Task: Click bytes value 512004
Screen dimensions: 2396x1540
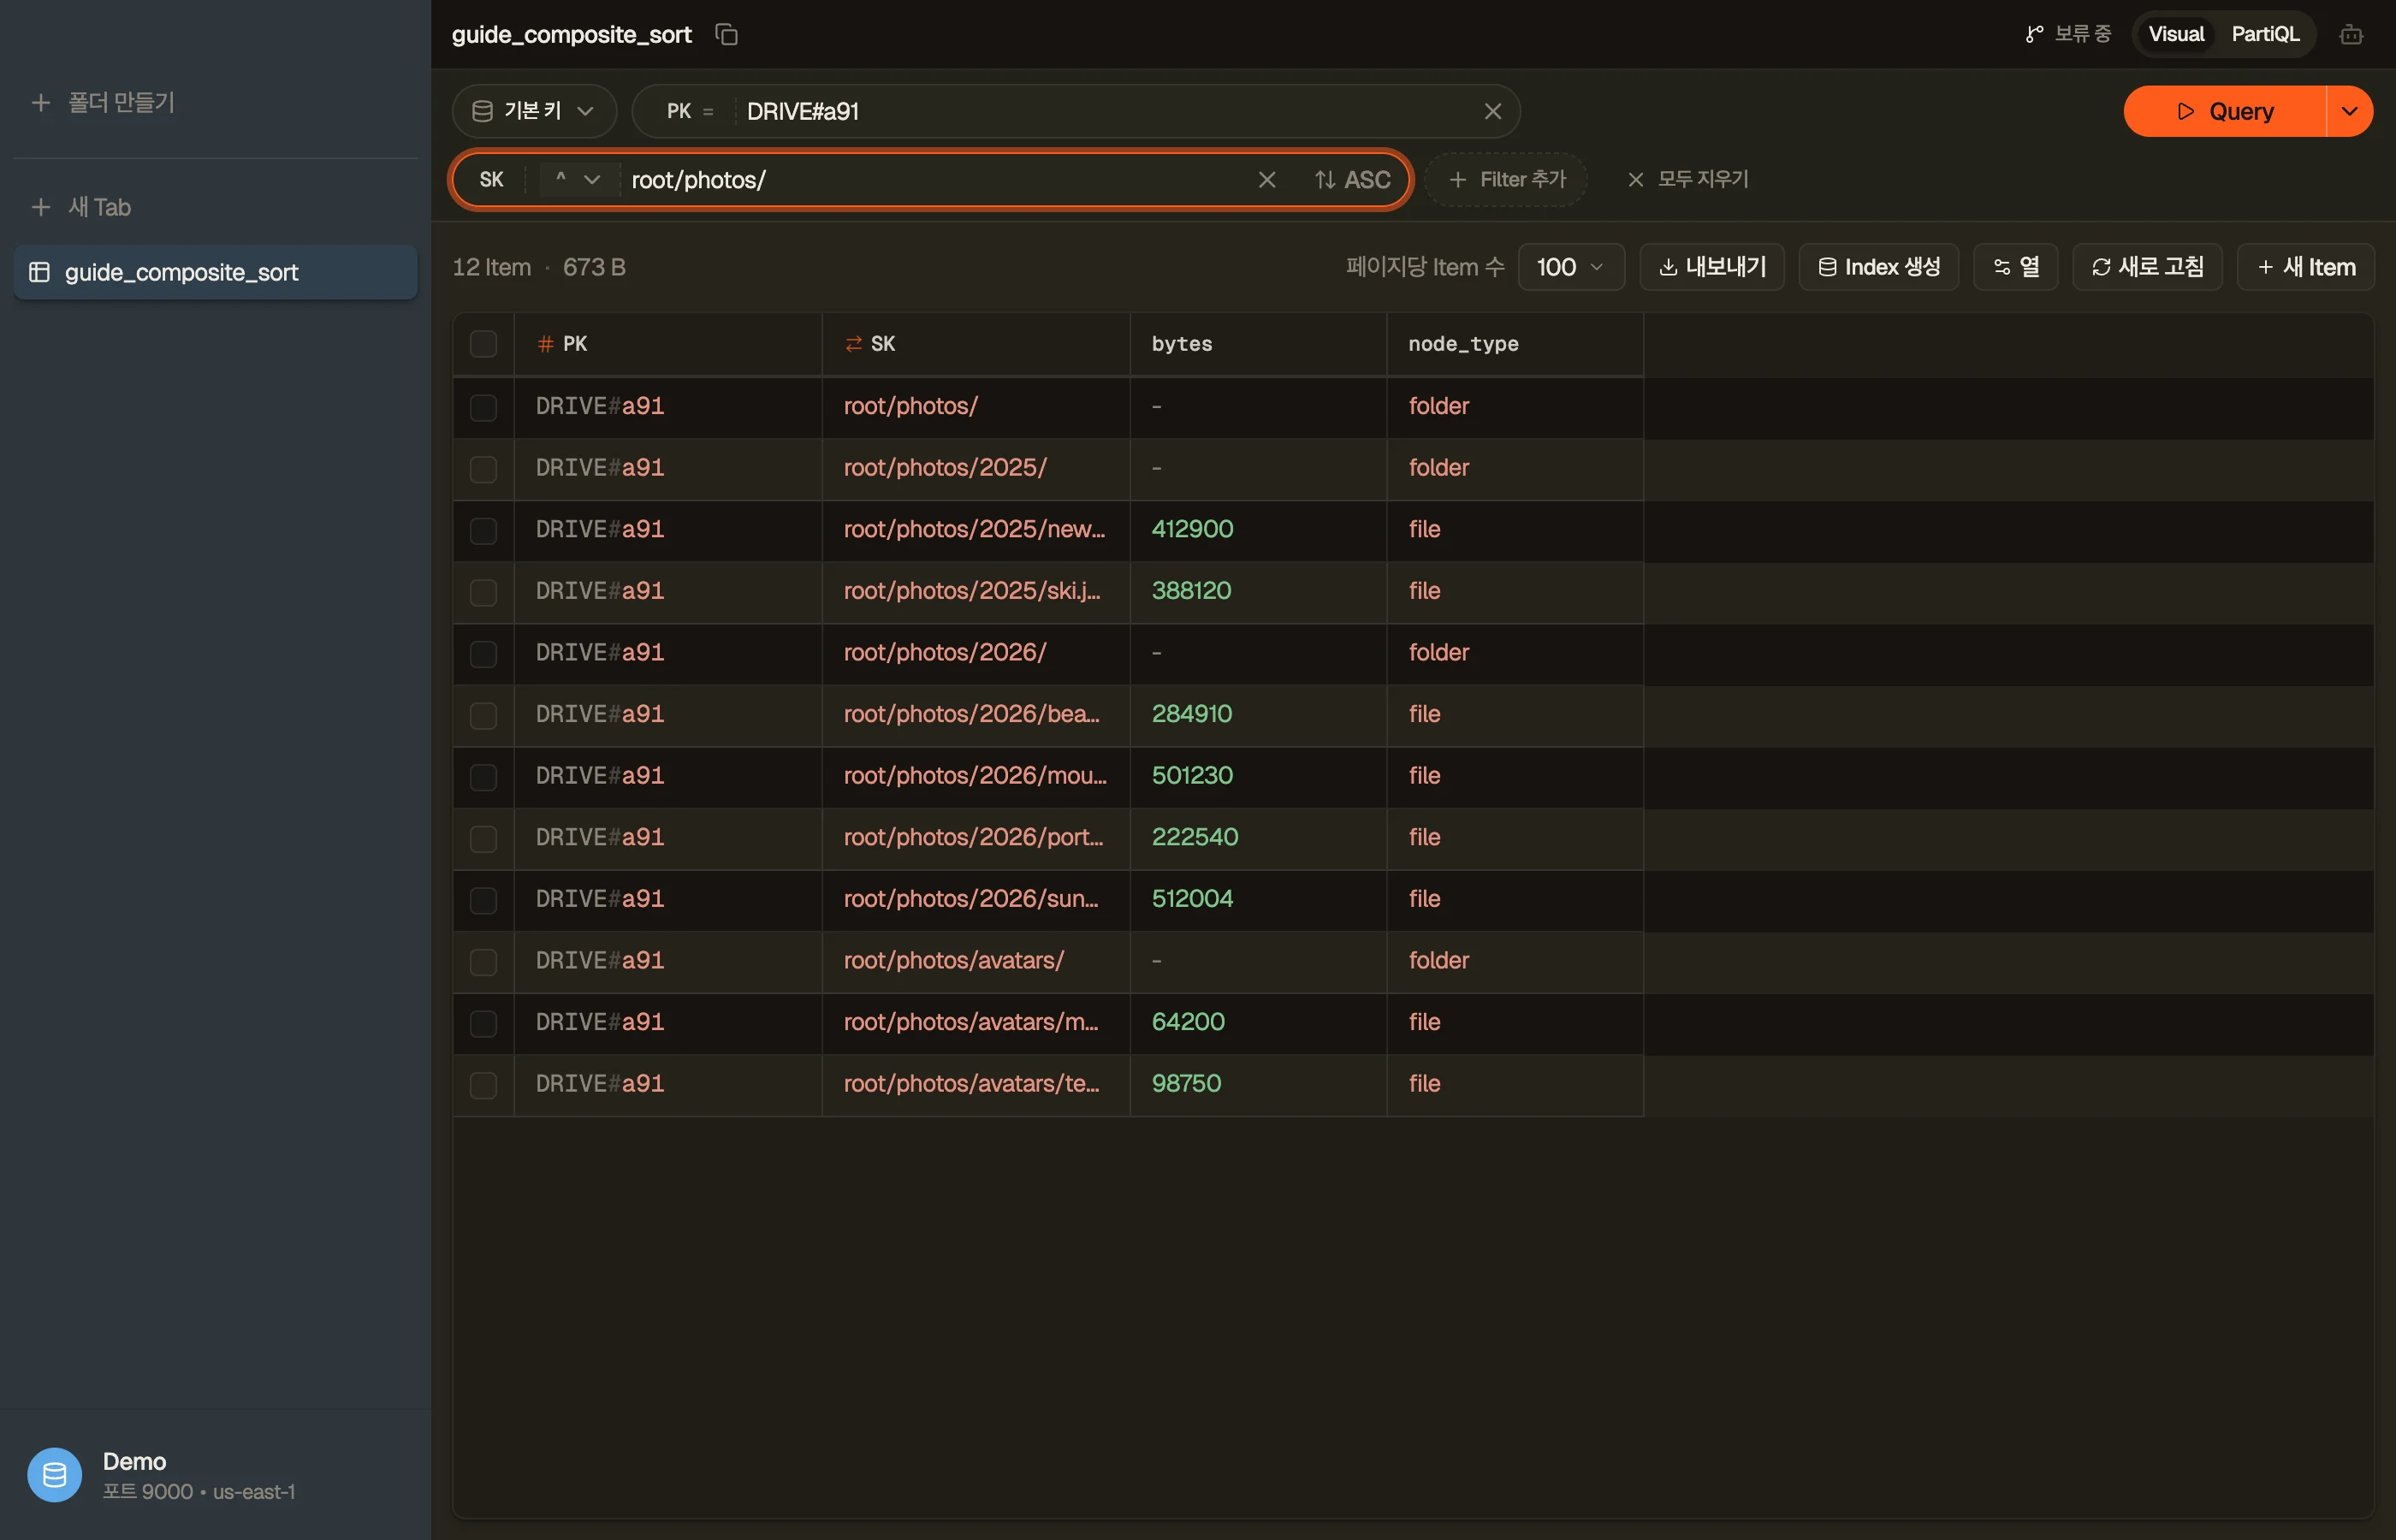Action: [x=1192, y=899]
